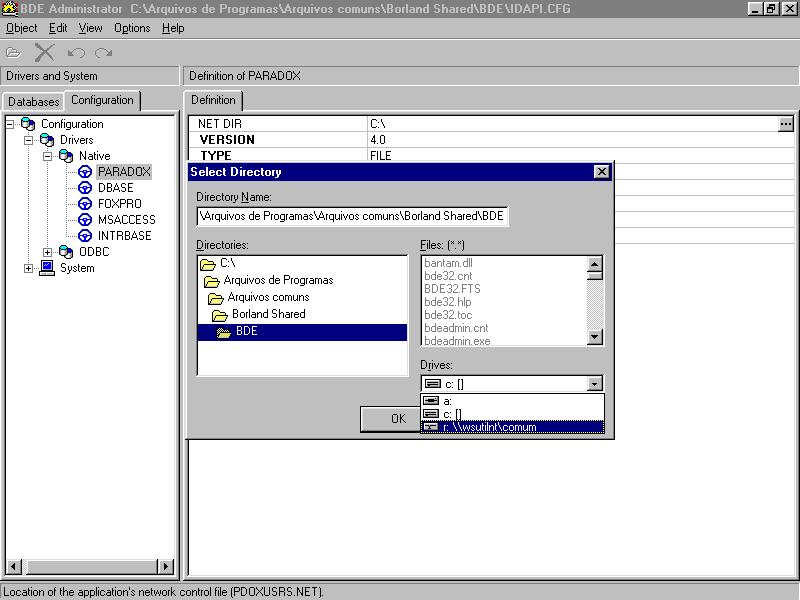The height and width of the screenshot is (600, 800).
Task: Open the Drives dropdown arrow
Action: click(x=595, y=384)
